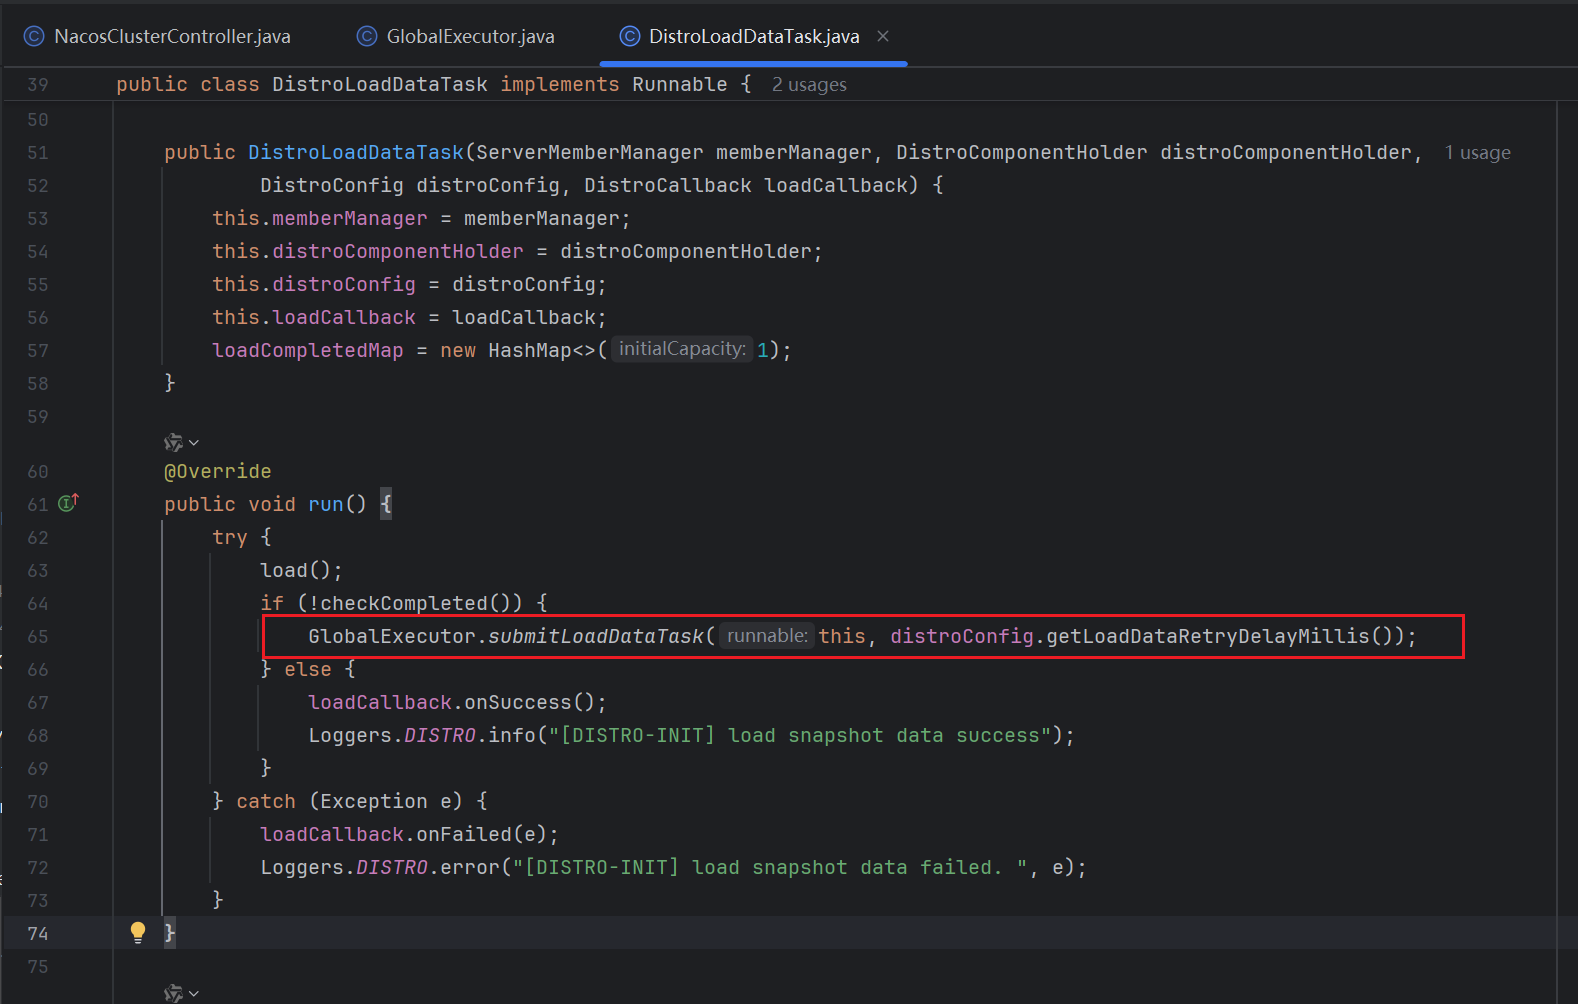Screen dimensions: 1578x1004
Task: Open the "2 usages" hint on class declaration
Action: 809,85
